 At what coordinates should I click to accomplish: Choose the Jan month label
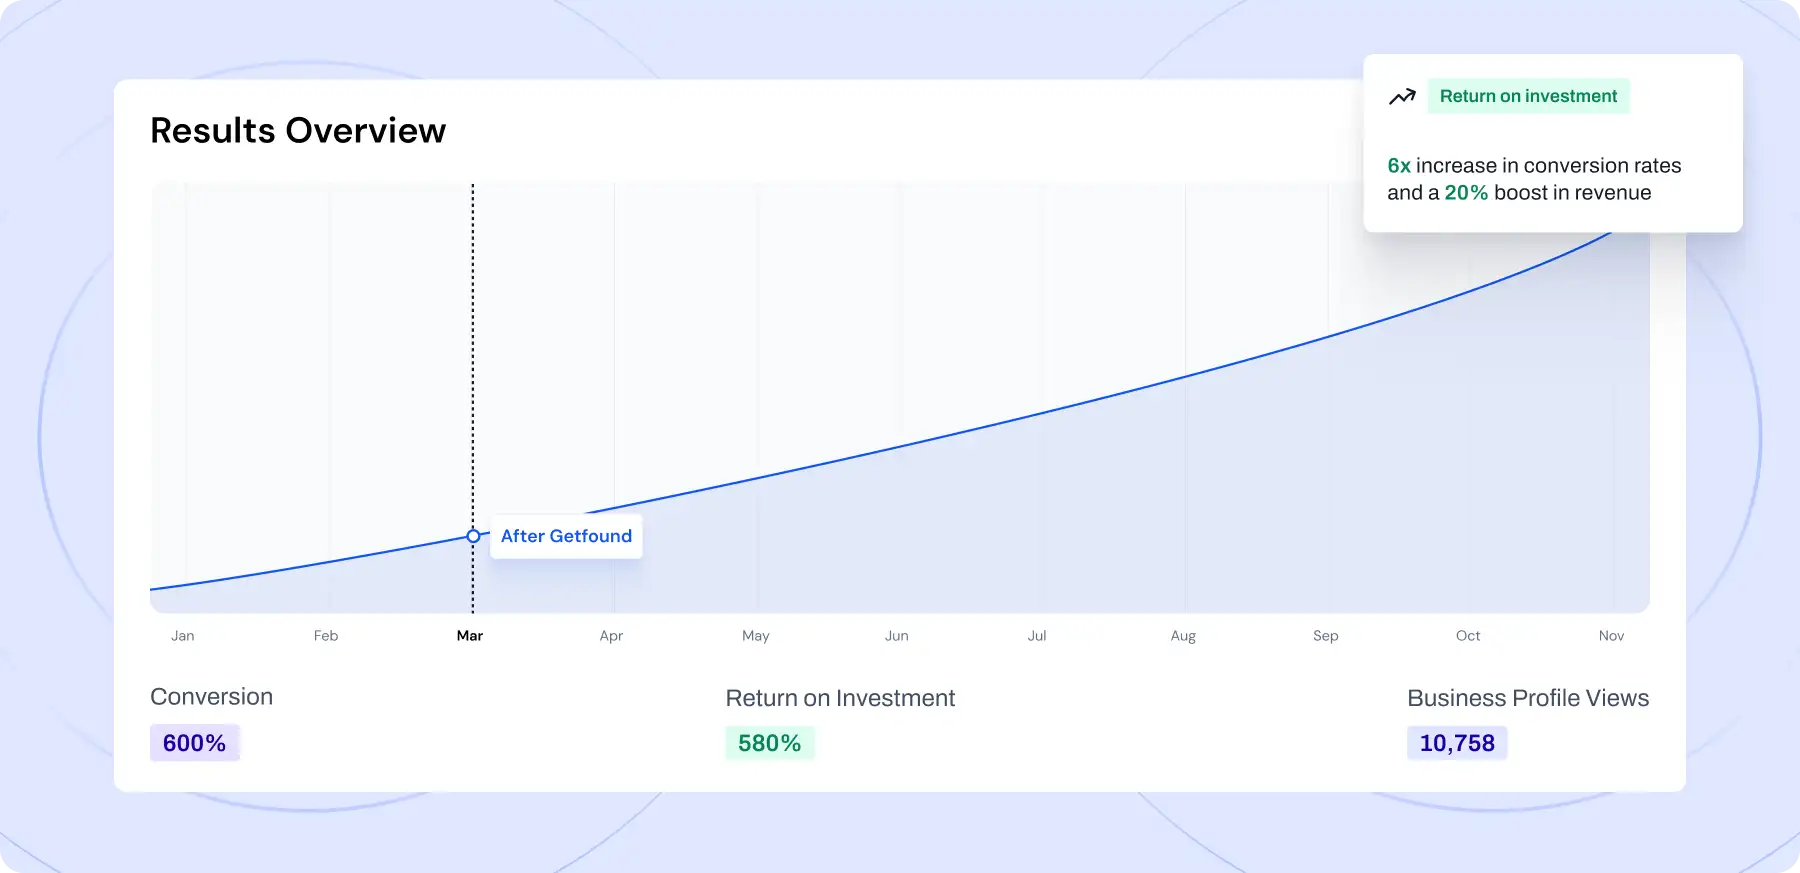tap(183, 636)
